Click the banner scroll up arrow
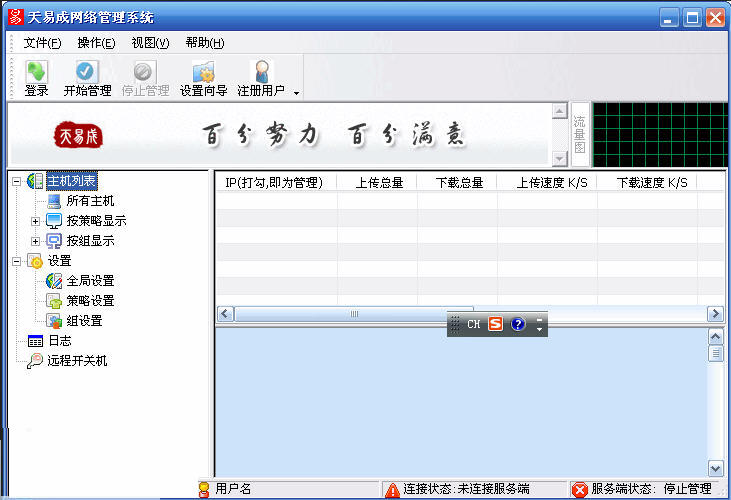The height and width of the screenshot is (500, 731). pos(559,111)
